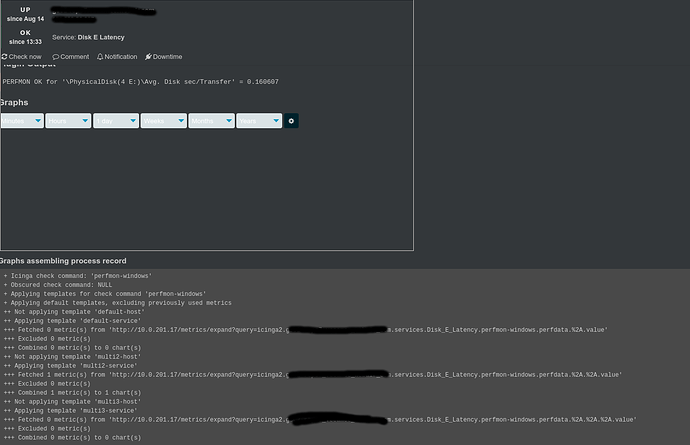Click the Comment speech bubble icon
Image resolution: width=690 pixels, height=445 pixels.
click(55, 57)
